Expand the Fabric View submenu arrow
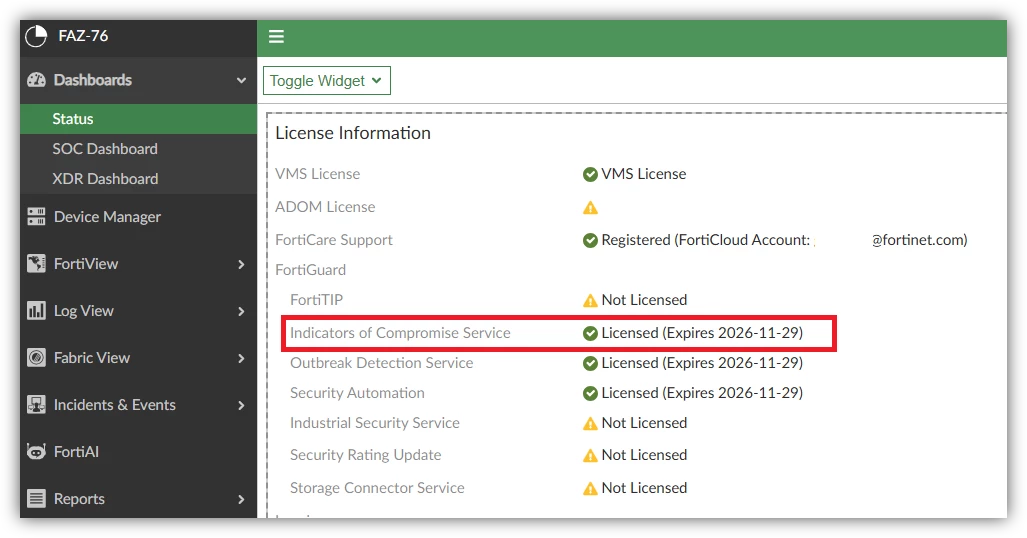Screen dimensions: 1027x538 pos(241,358)
